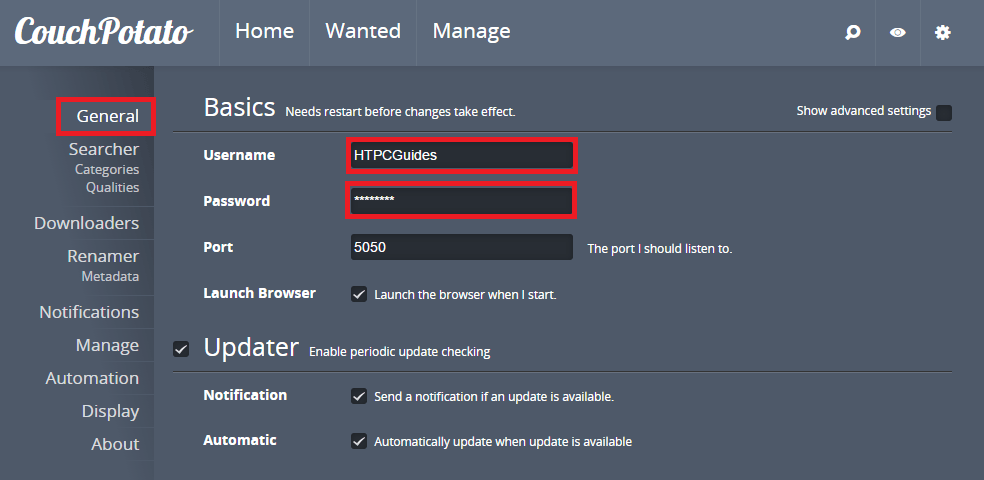Open the Renamer settings tab
This screenshot has width=984, height=480.
coord(103,256)
